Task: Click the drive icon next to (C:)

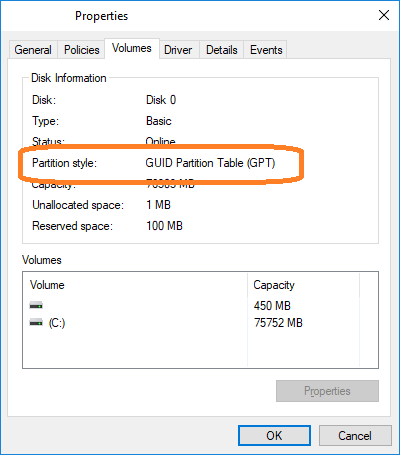Action: [36, 323]
